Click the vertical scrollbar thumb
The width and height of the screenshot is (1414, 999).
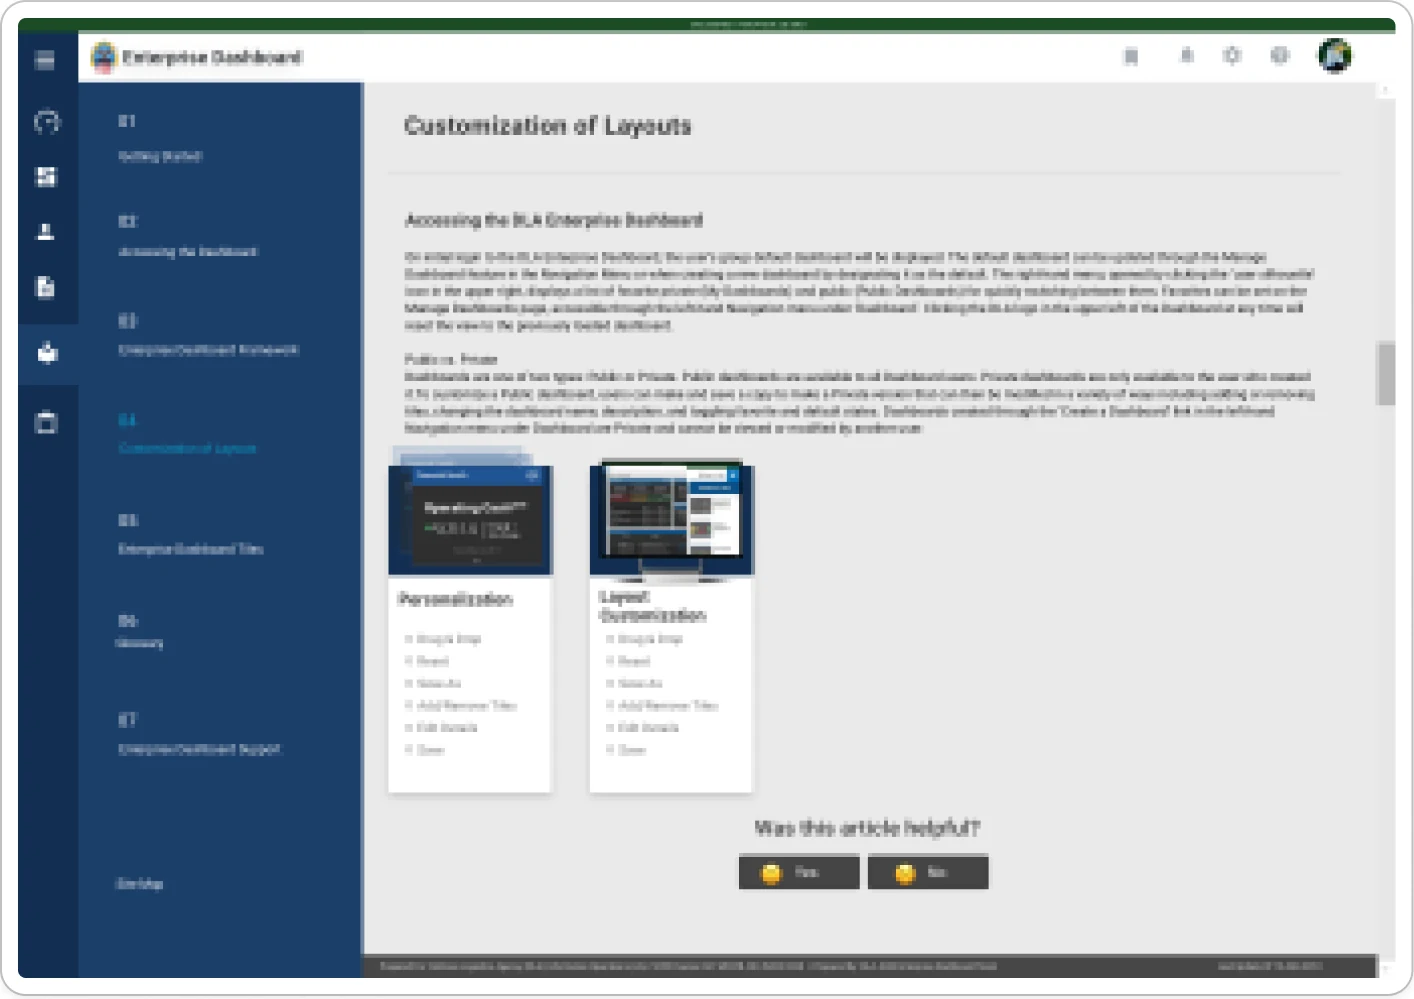point(1386,374)
